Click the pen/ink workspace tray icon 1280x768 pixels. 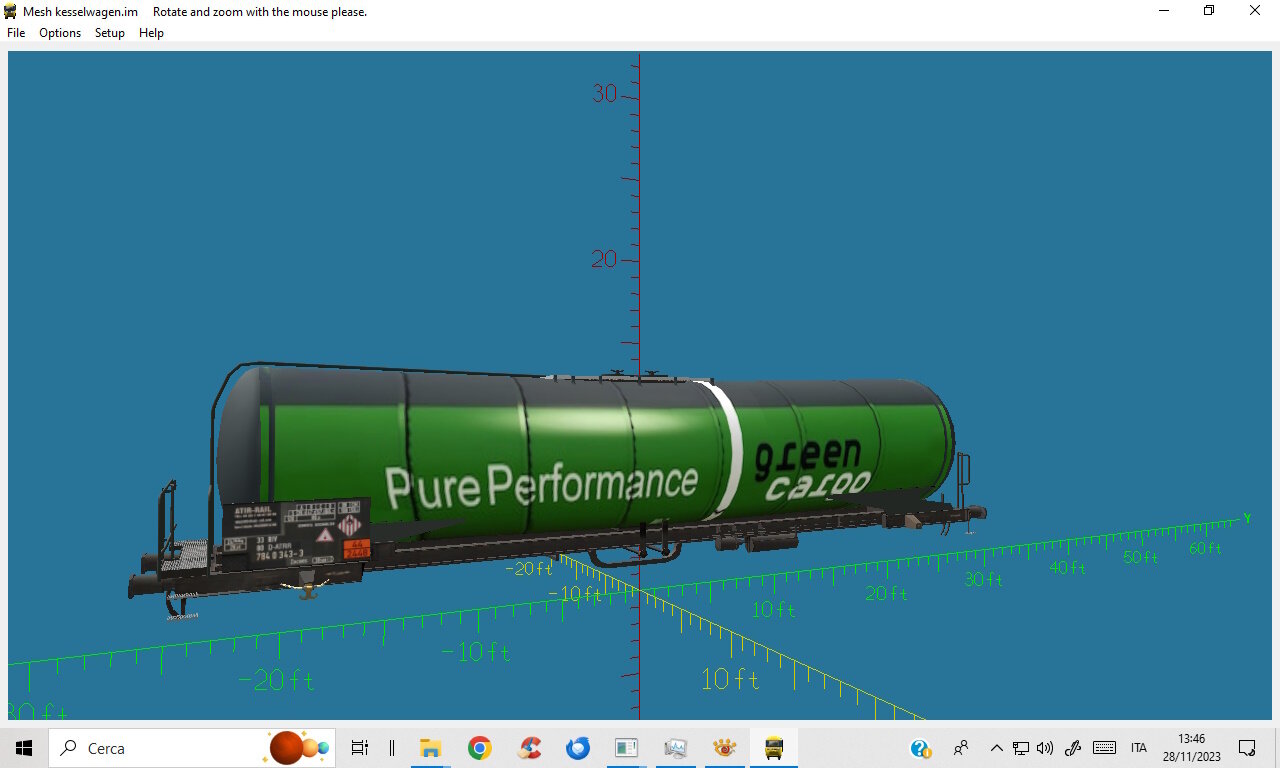tap(1073, 748)
